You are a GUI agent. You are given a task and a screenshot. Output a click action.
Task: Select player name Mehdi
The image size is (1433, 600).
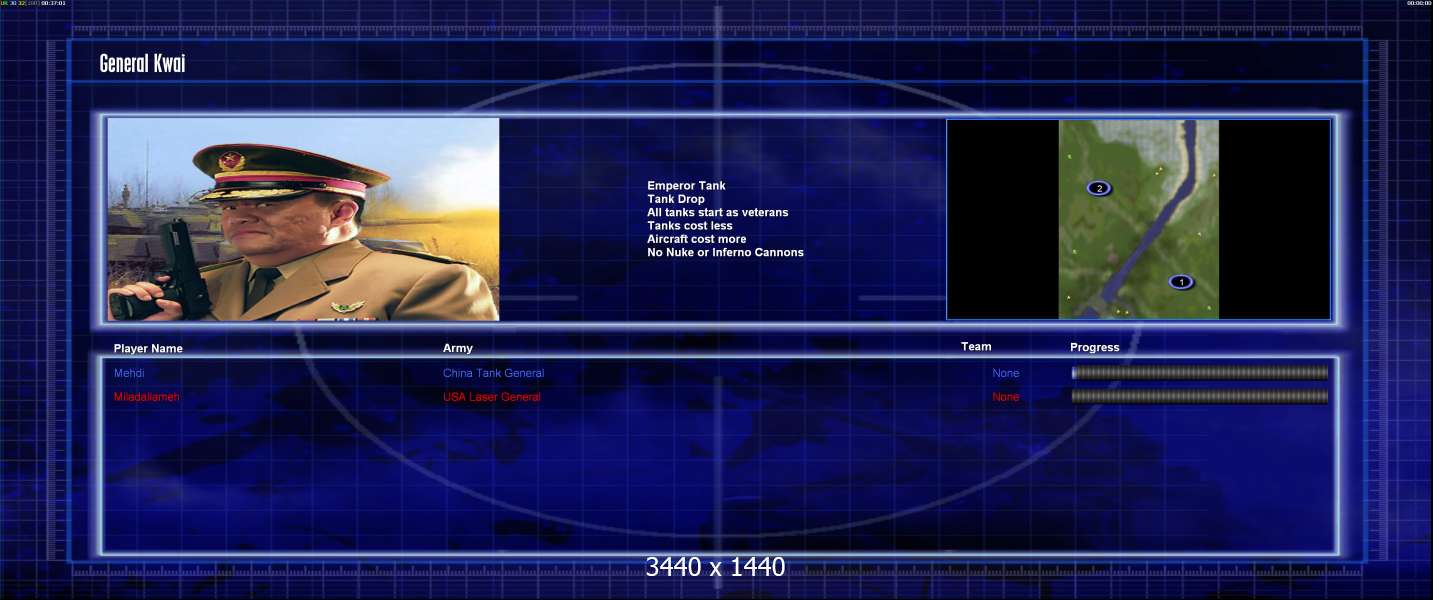click(129, 373)
